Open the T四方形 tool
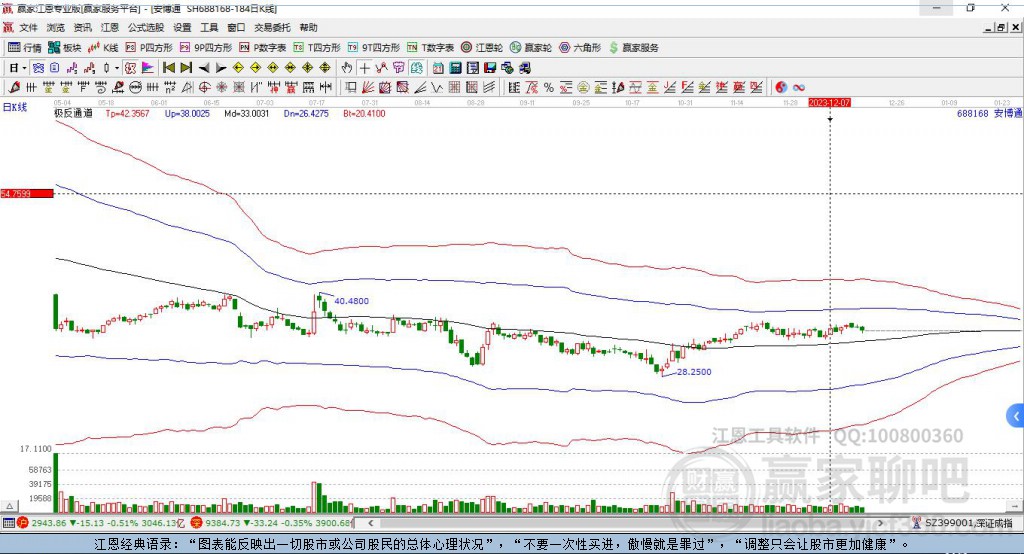Image resolution: width=1024 pixels, height=554 pixels. coord(317,48)
